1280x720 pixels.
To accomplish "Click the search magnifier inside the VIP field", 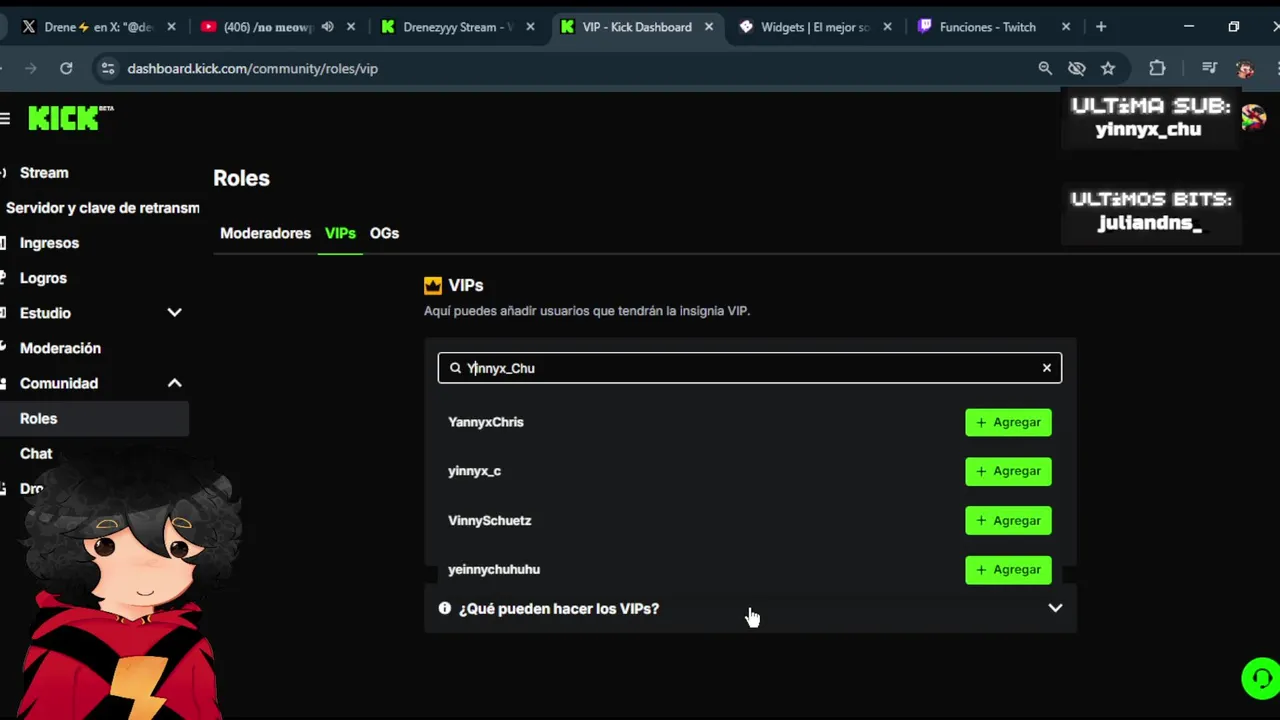I will [455, 368].
